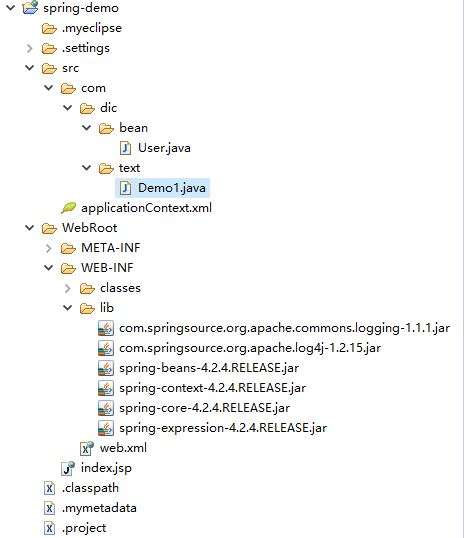Collapse the WebRoot folder

click(x=30, y=228)
